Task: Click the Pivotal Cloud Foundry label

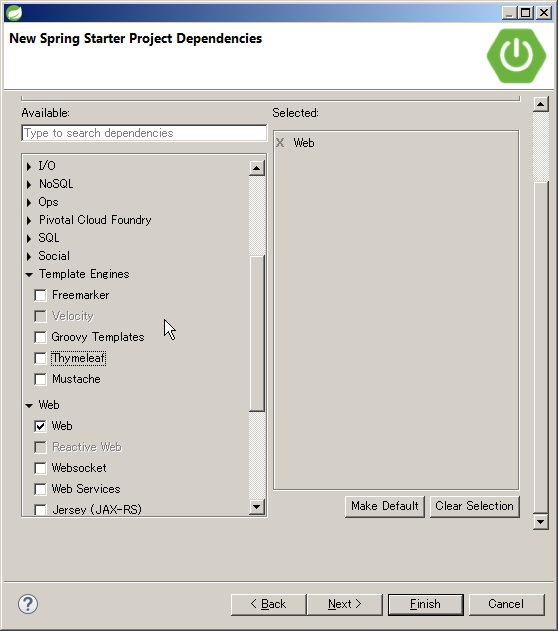Action: coord(95,220)
